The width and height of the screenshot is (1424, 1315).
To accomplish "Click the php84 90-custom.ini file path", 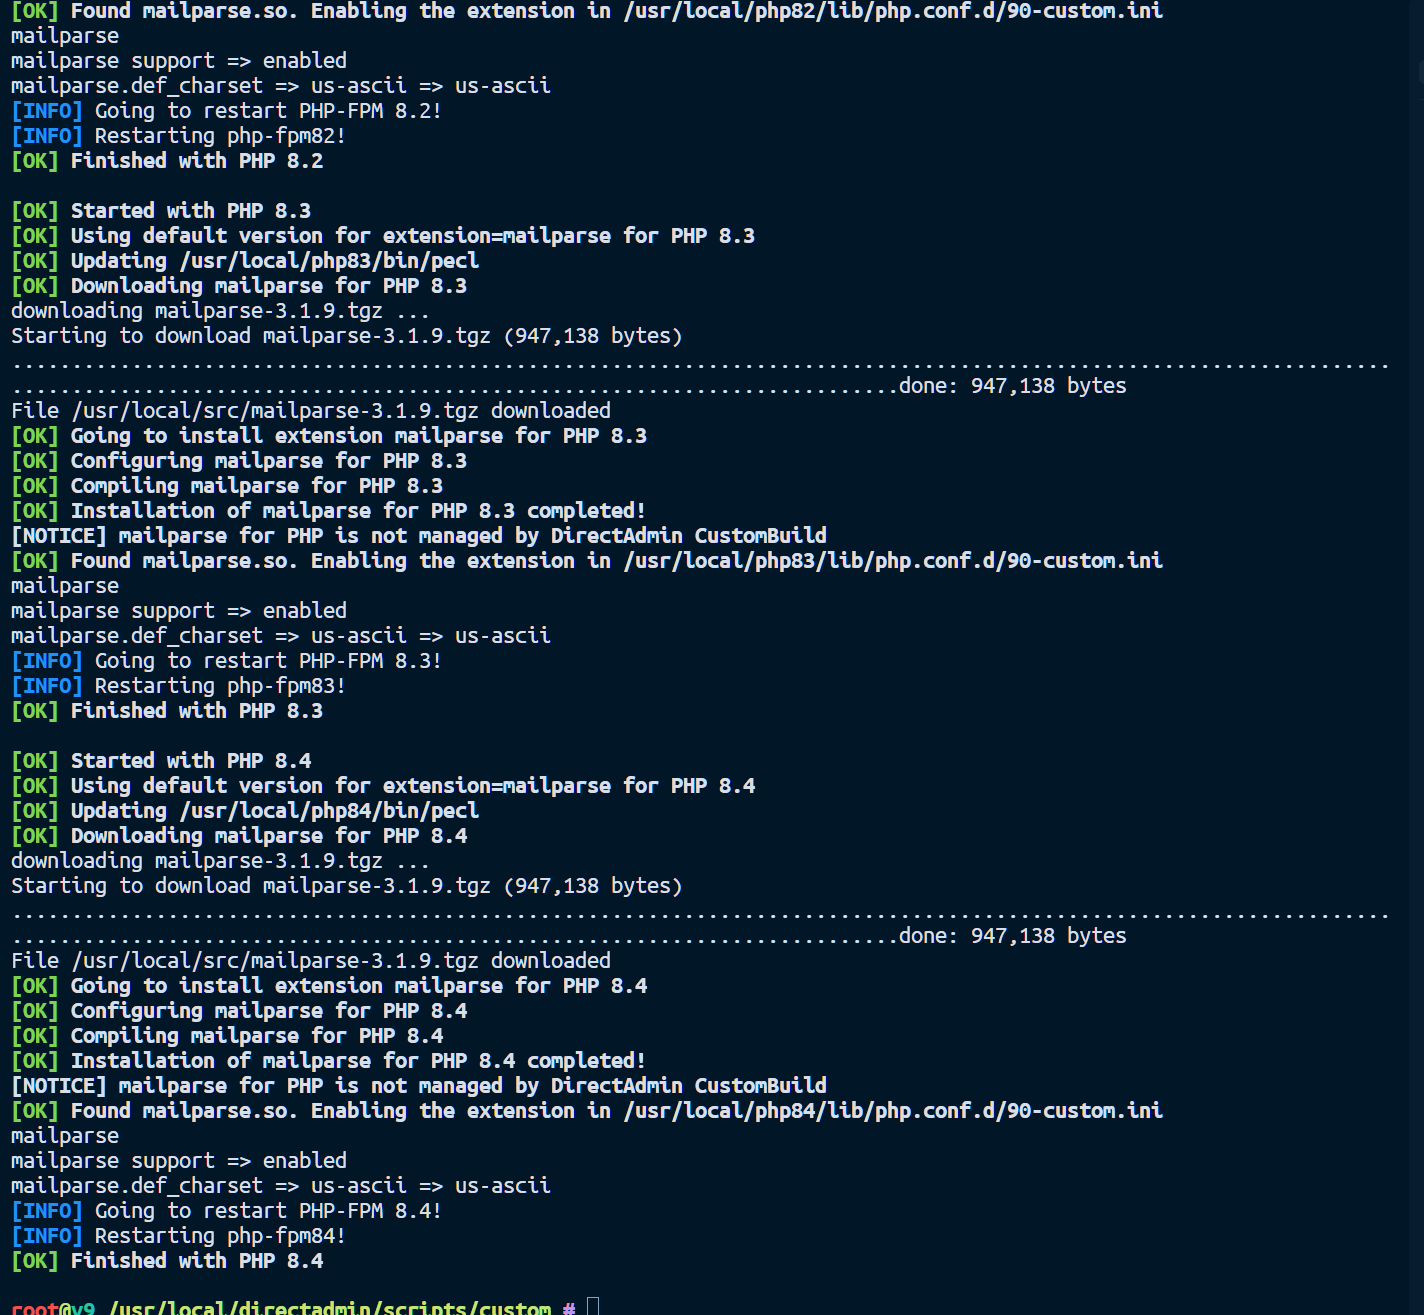I will 893,1111.
